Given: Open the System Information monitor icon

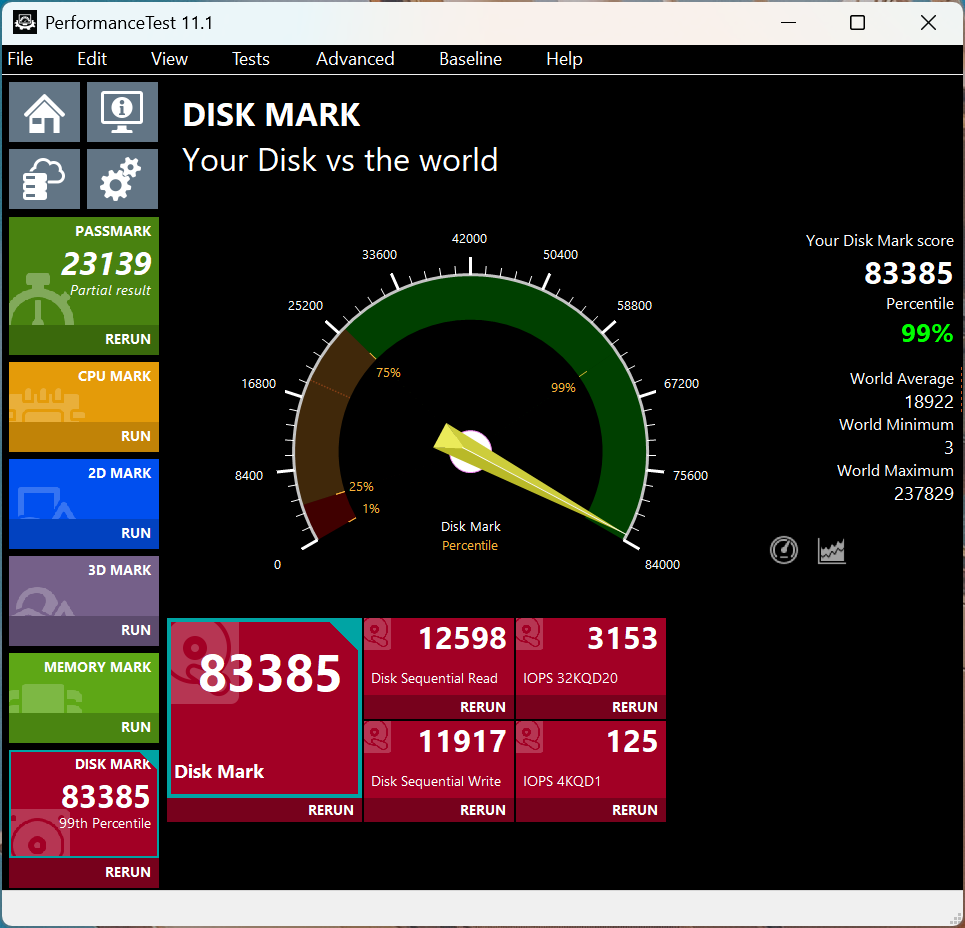Looking at the screenshot, I should click(x=122, y=112).
